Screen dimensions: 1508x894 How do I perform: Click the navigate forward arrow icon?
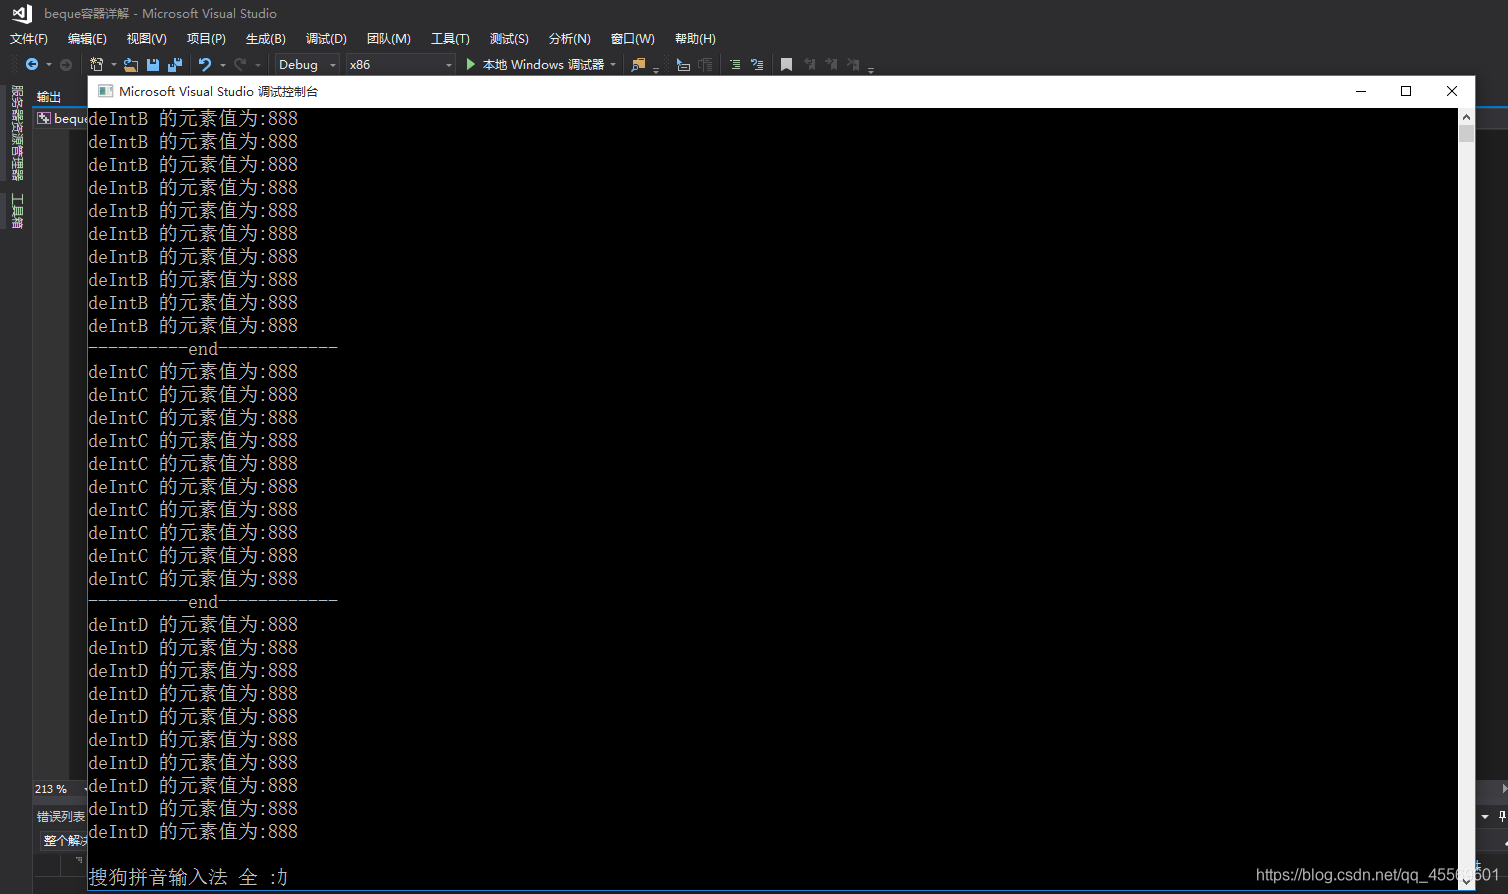click(66, 65)
